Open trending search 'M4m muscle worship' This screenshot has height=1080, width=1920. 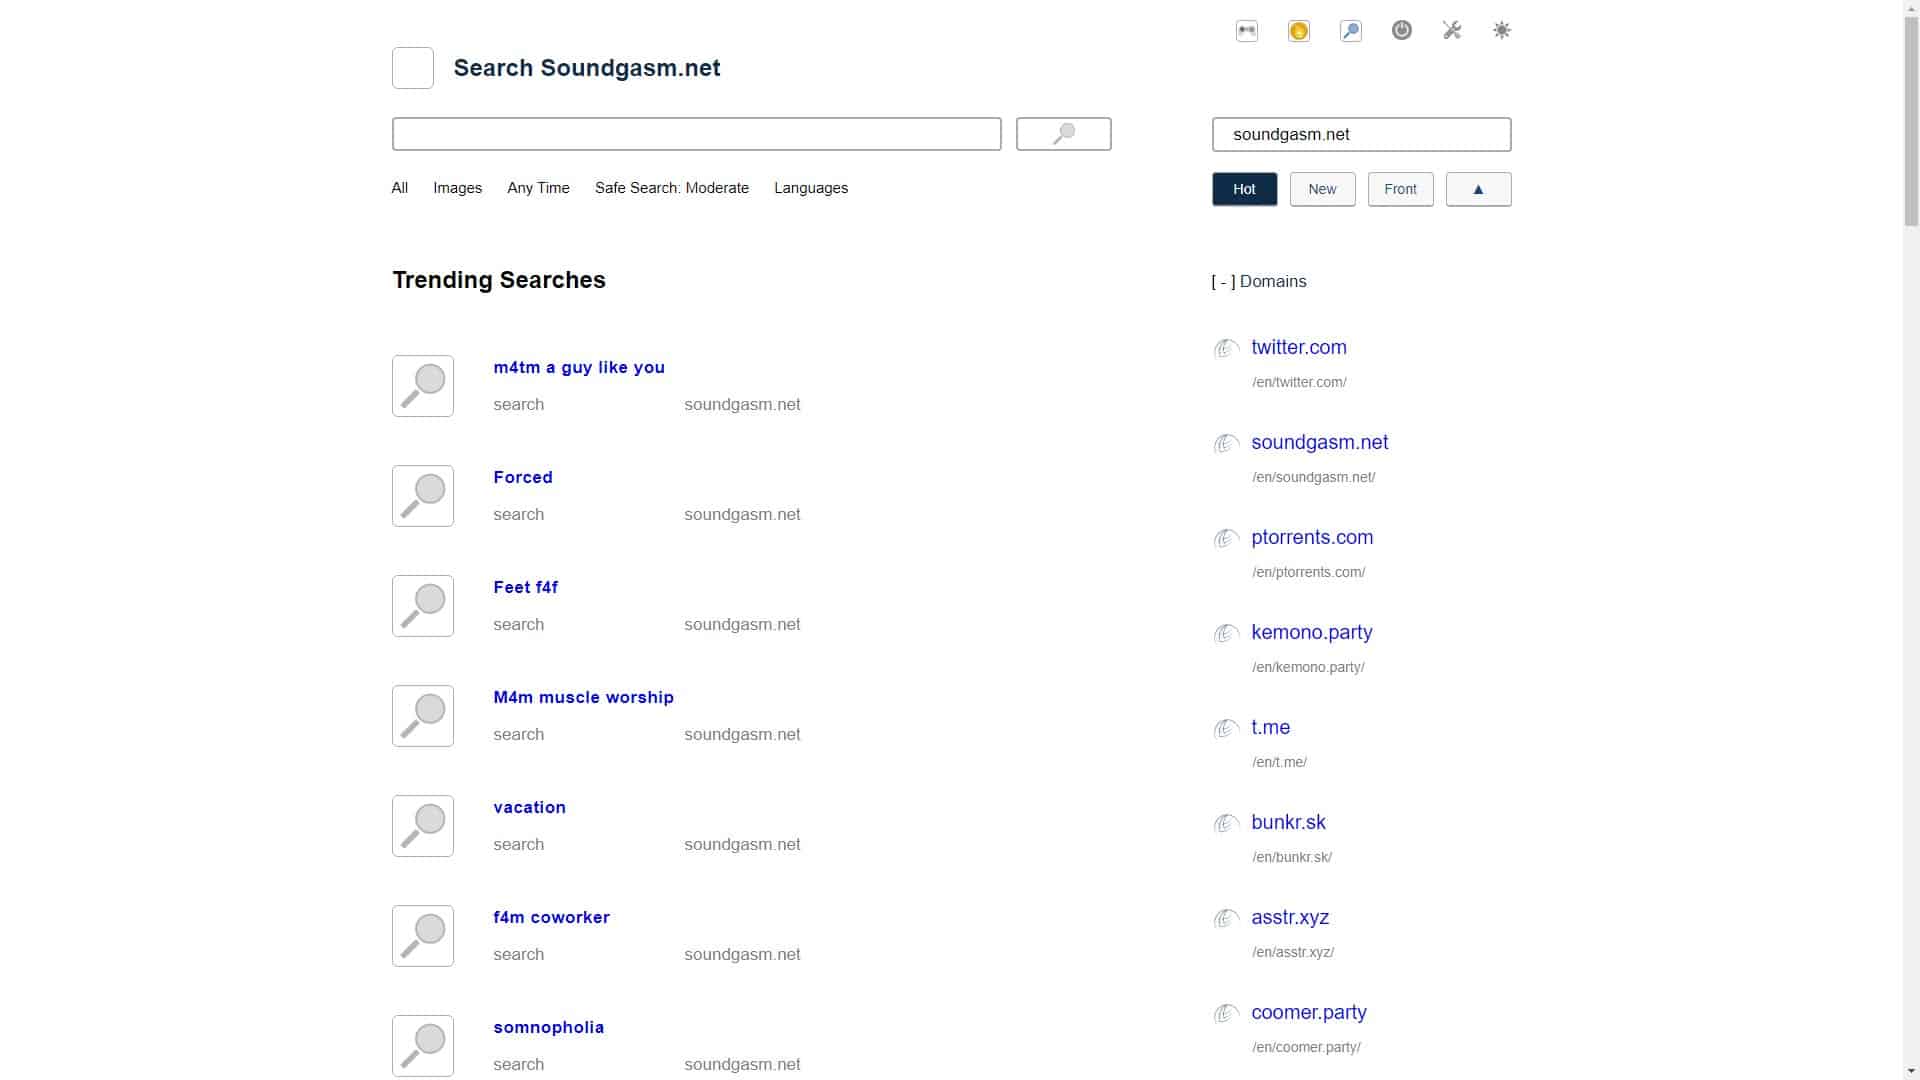(583, 697)
